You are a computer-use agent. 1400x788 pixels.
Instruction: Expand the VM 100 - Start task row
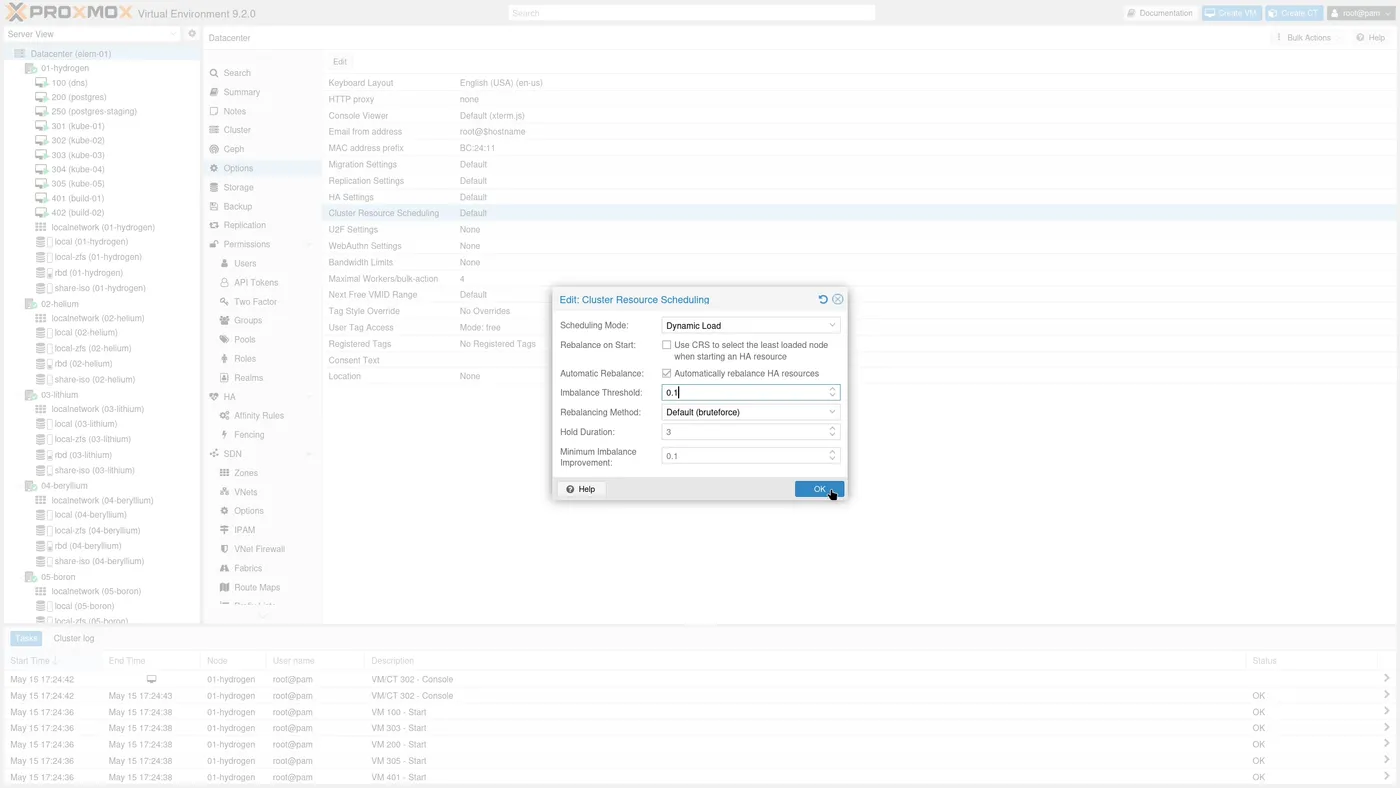(x=1387, y=711)
